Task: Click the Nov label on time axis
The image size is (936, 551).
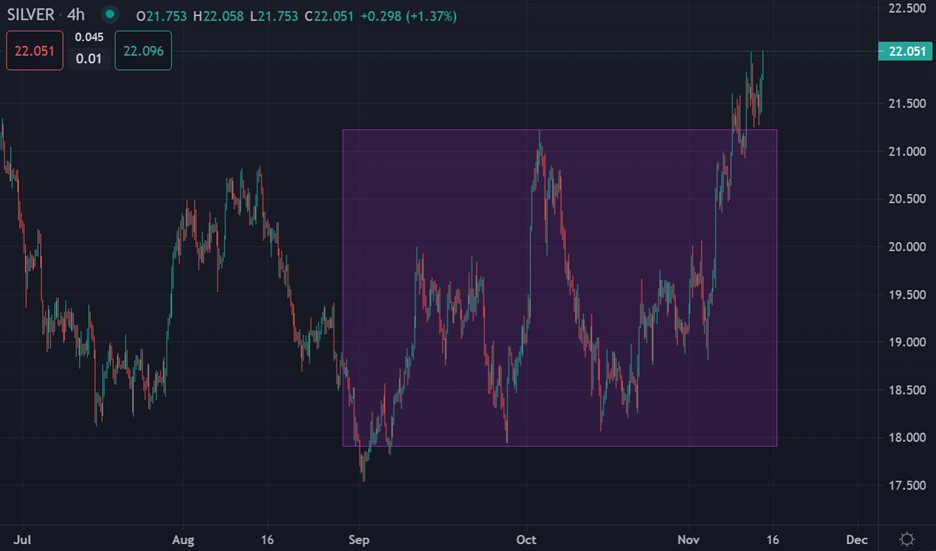Action: [x=688, y=540]
